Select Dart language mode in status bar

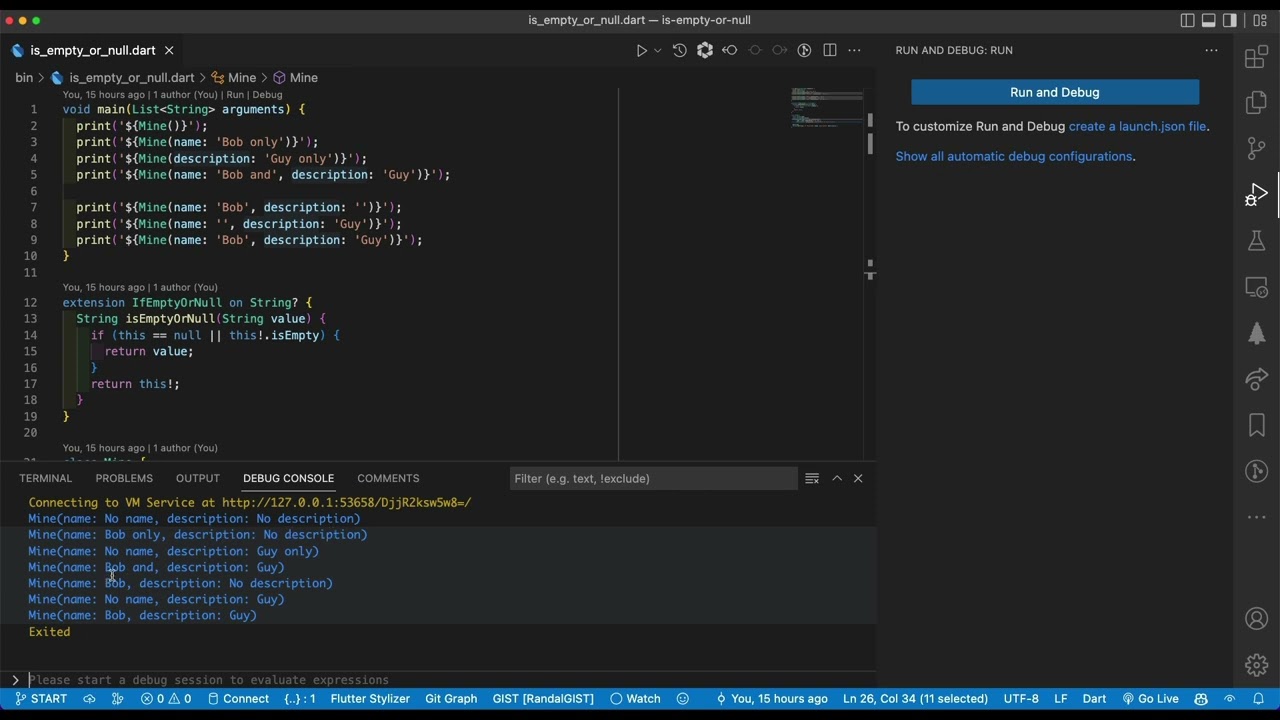tap(1094, 699)
